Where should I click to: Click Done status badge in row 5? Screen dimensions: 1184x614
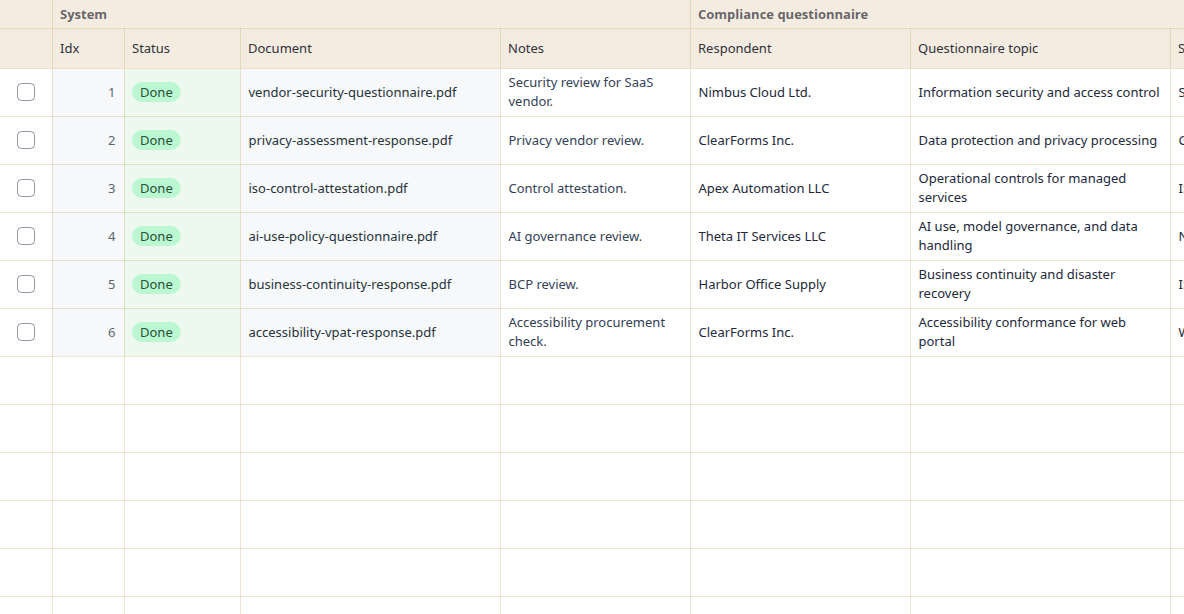click(156, 284)
